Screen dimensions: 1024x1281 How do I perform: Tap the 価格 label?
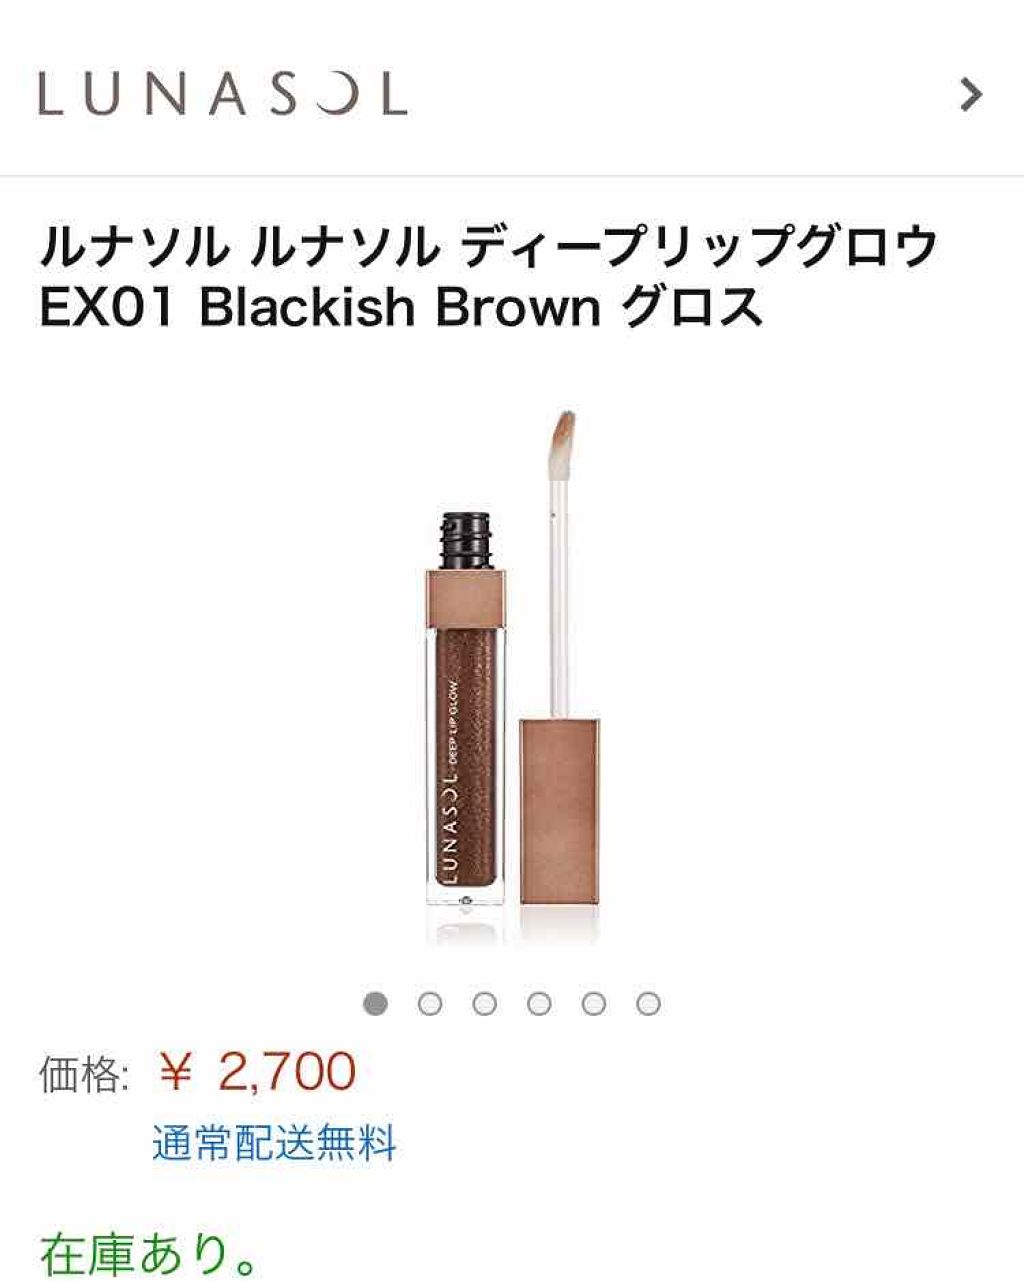[84, 1074]
